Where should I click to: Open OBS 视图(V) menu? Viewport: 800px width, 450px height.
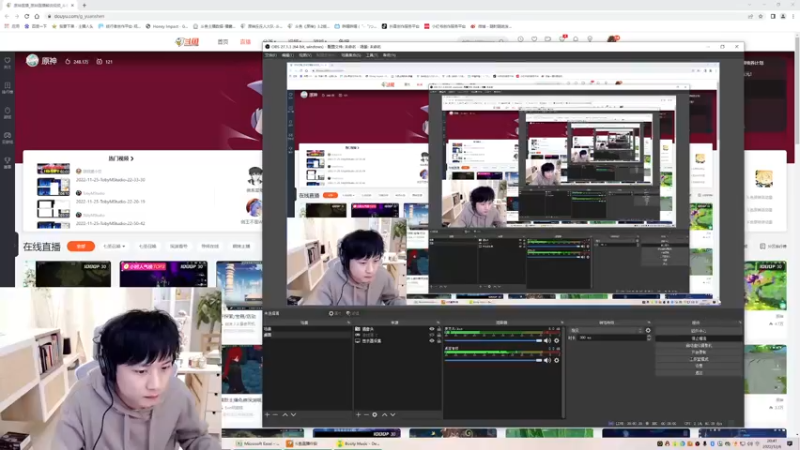(x=305, y=55)
